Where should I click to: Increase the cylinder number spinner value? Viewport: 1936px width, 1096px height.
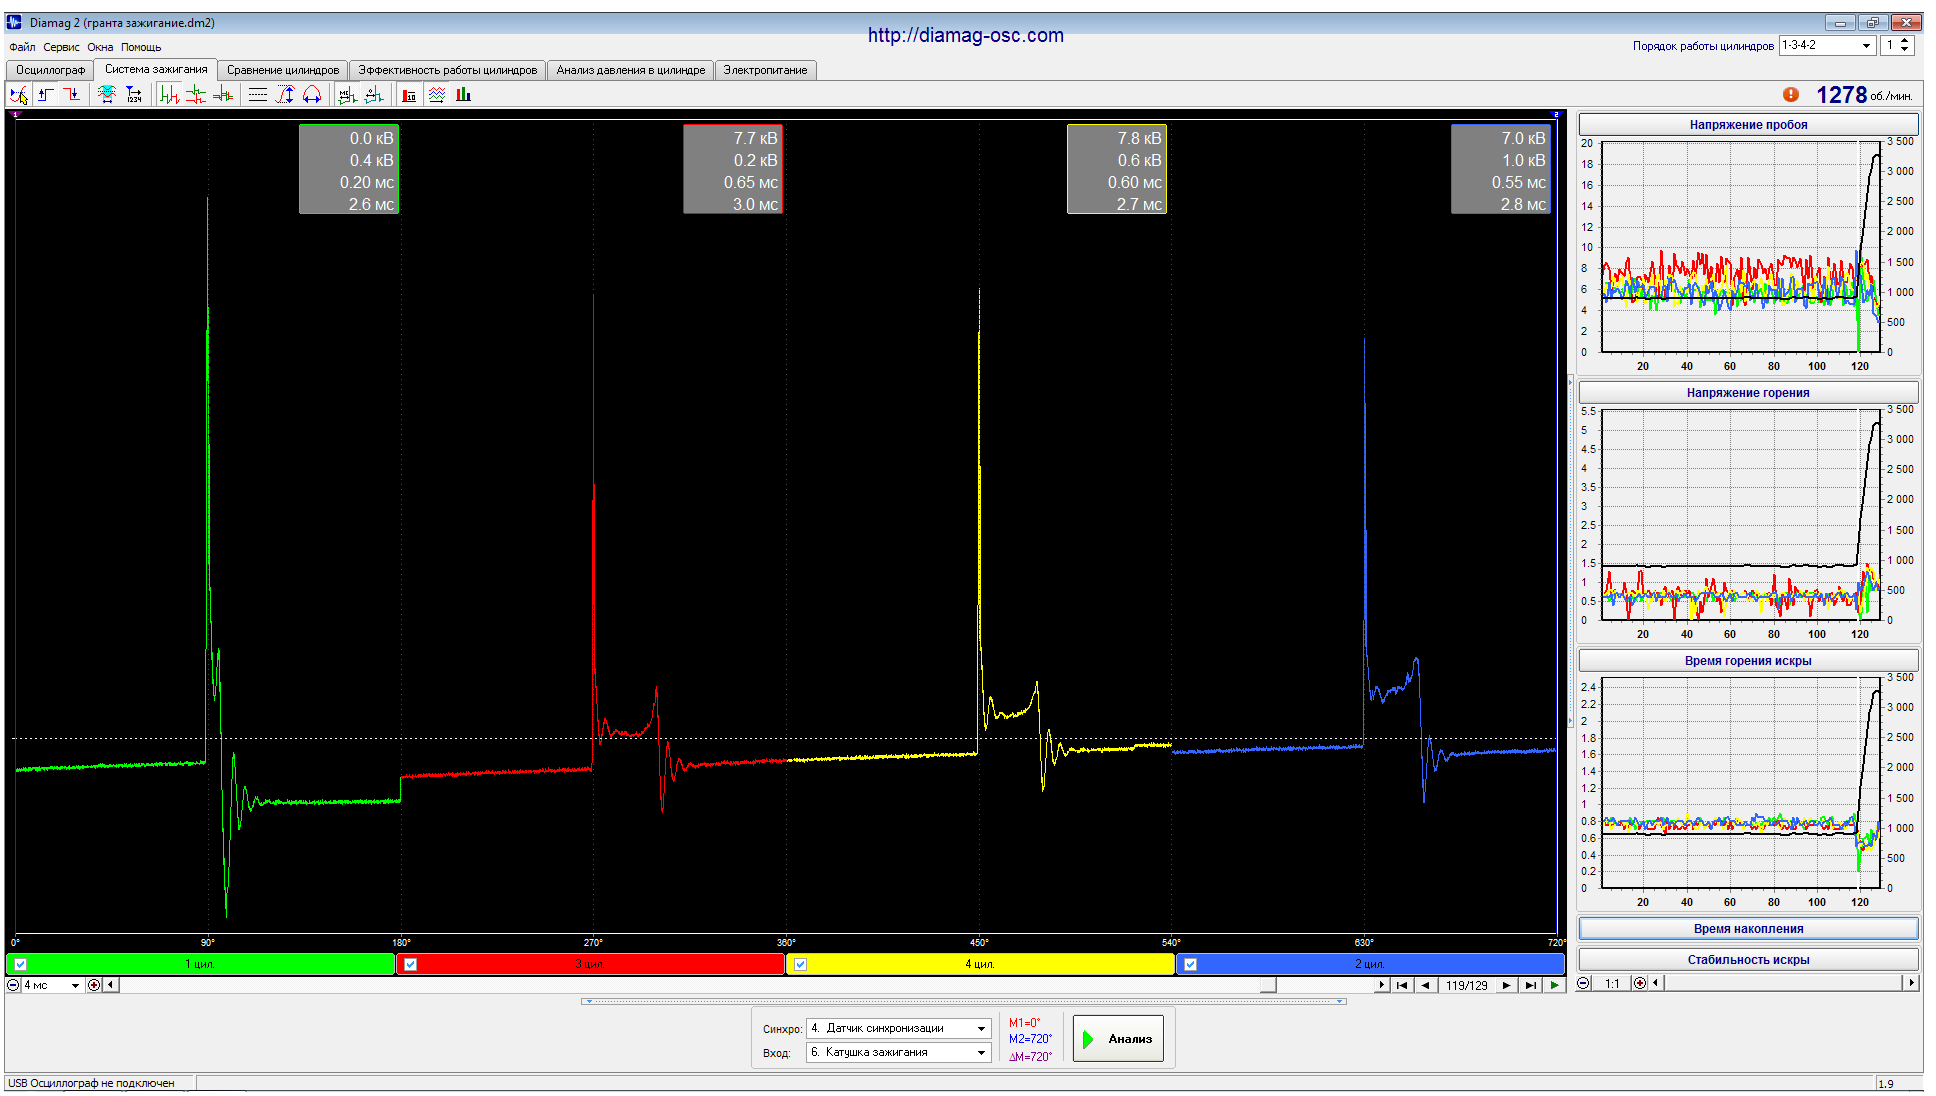pyautogui.click(x=1904, y=41)
